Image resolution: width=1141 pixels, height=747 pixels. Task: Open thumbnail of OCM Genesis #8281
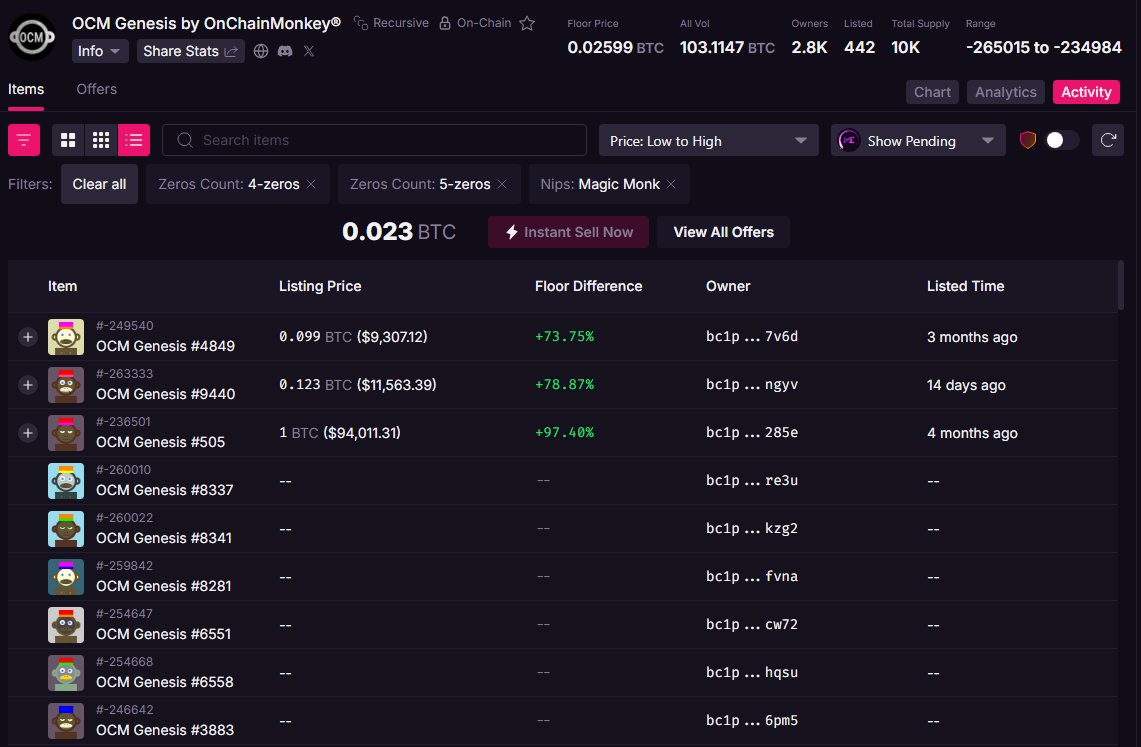[x=66, y=577]
